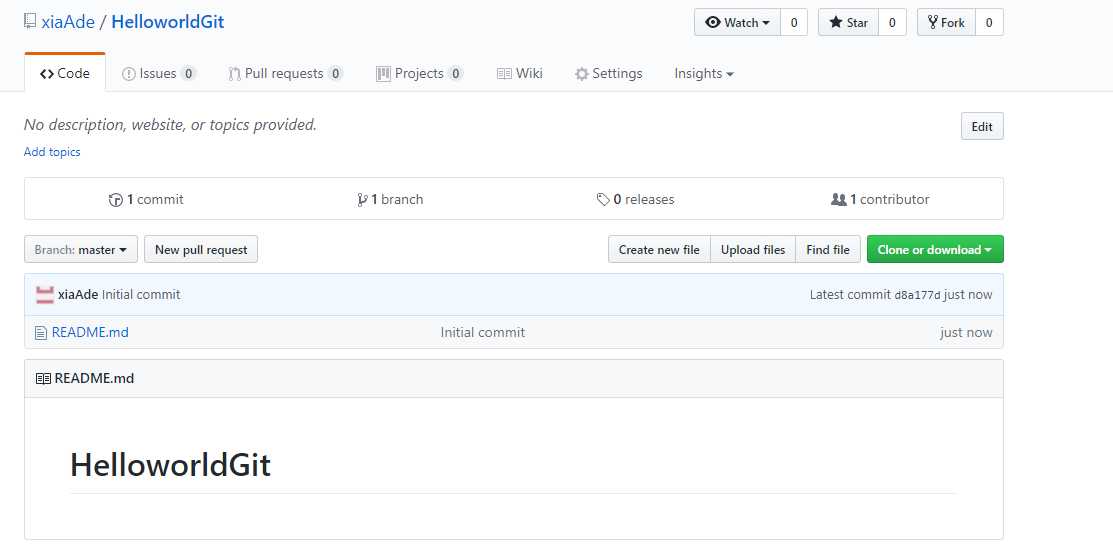
Task: Click the New pull request button
Action: [x=201, y=249]
